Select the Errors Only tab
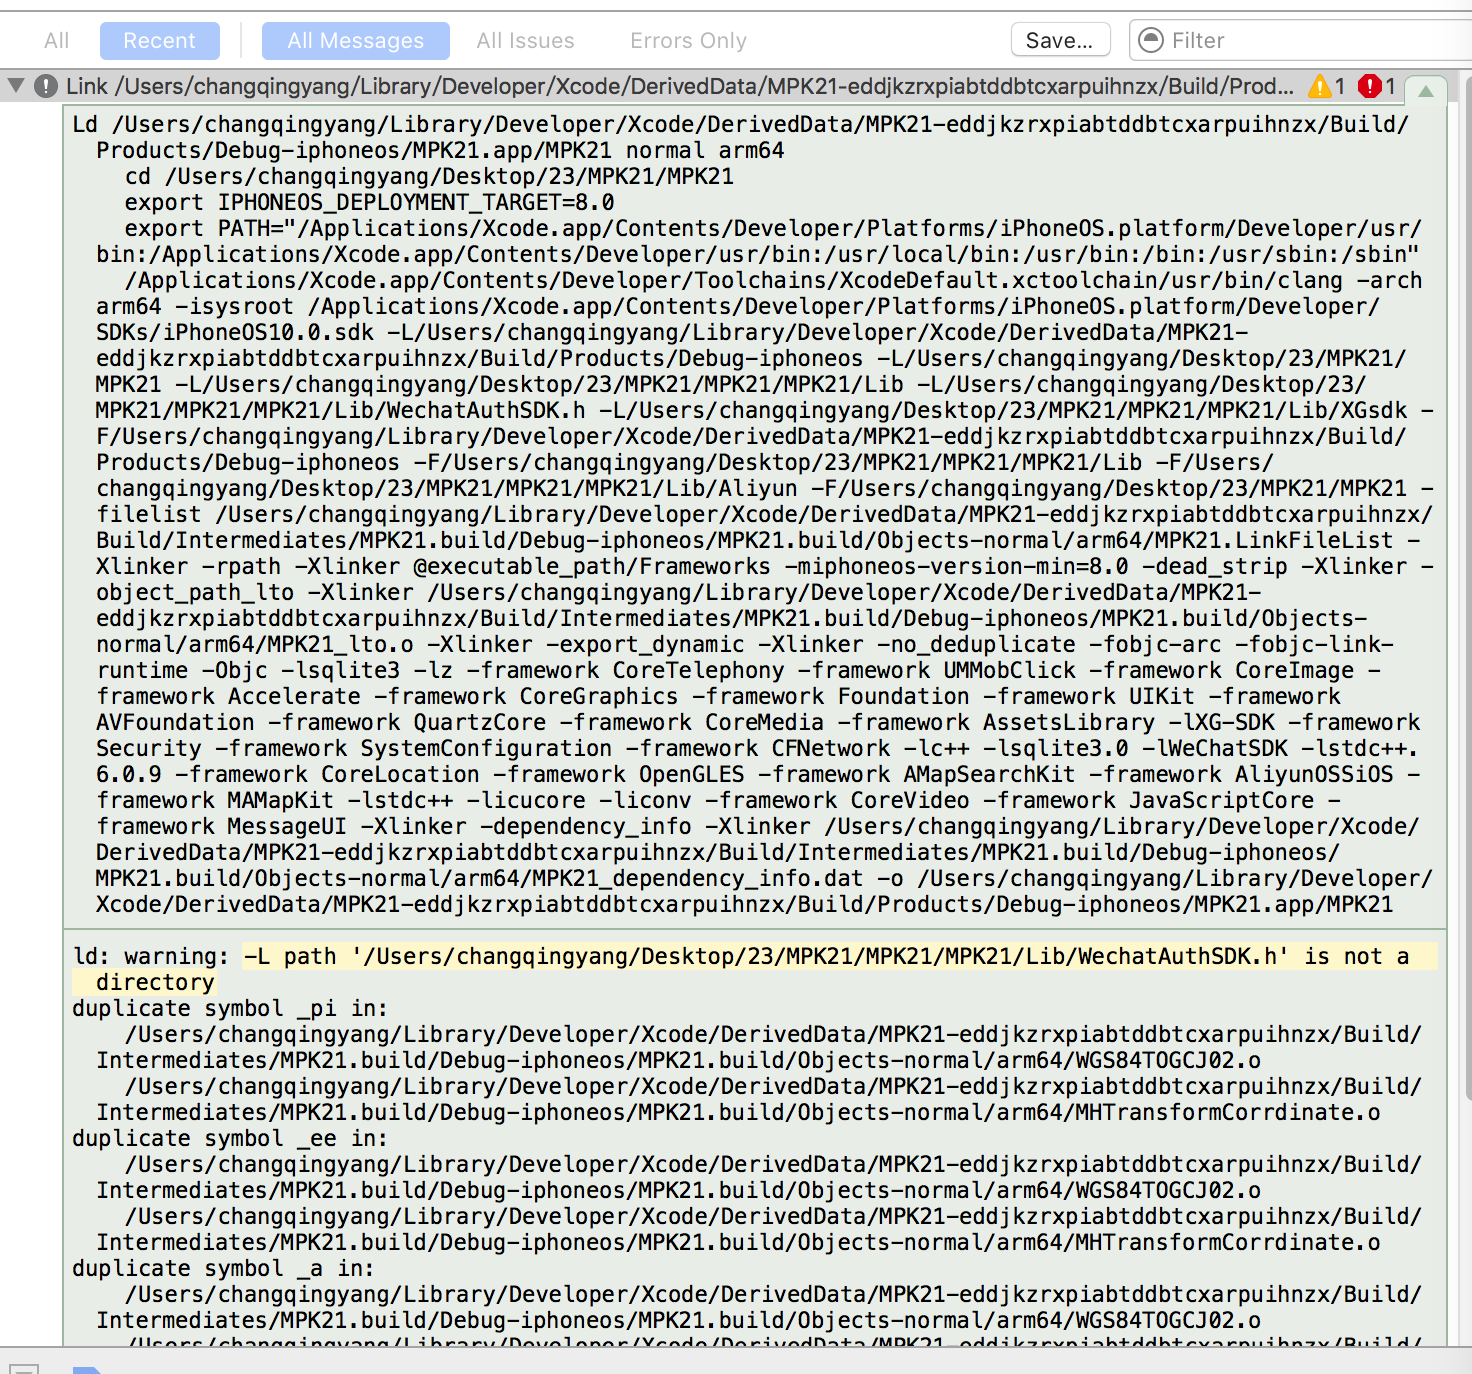The width and height of the screenshot is (1472, 1374). (x=688, y=41)
